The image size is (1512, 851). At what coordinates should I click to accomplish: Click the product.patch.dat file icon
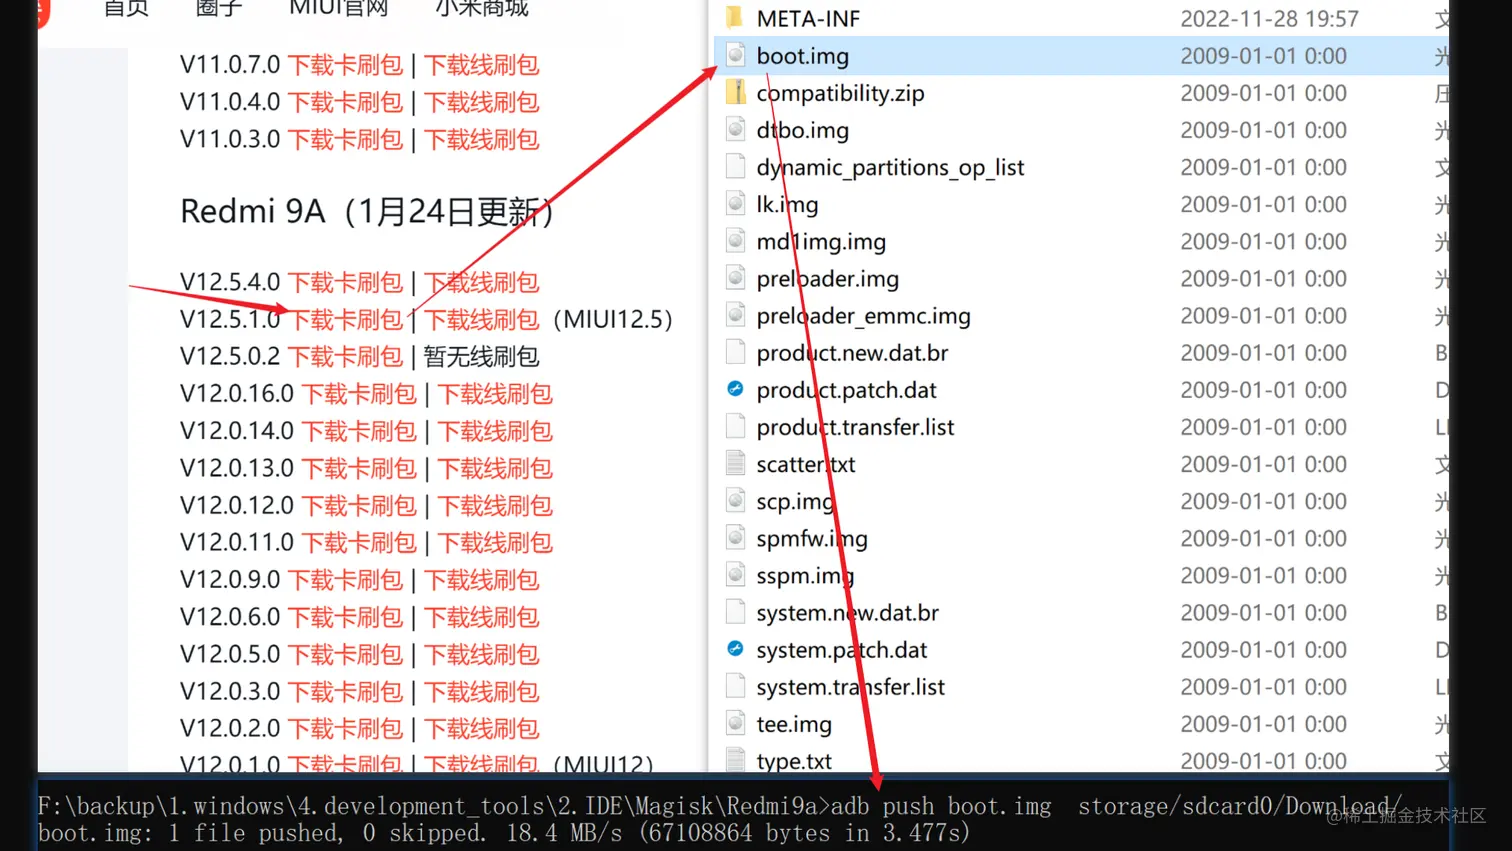coord(735,389)
